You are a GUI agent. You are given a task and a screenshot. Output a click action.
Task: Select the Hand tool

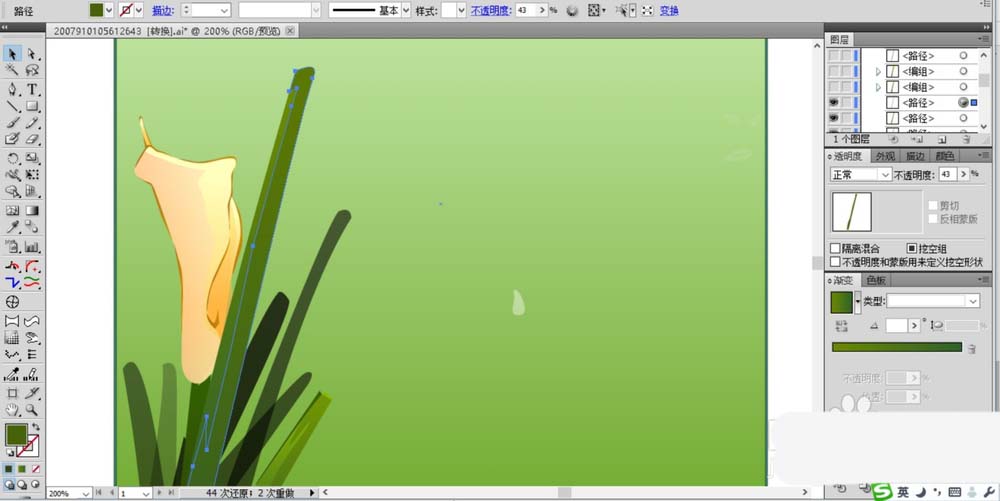coord(12,410)
